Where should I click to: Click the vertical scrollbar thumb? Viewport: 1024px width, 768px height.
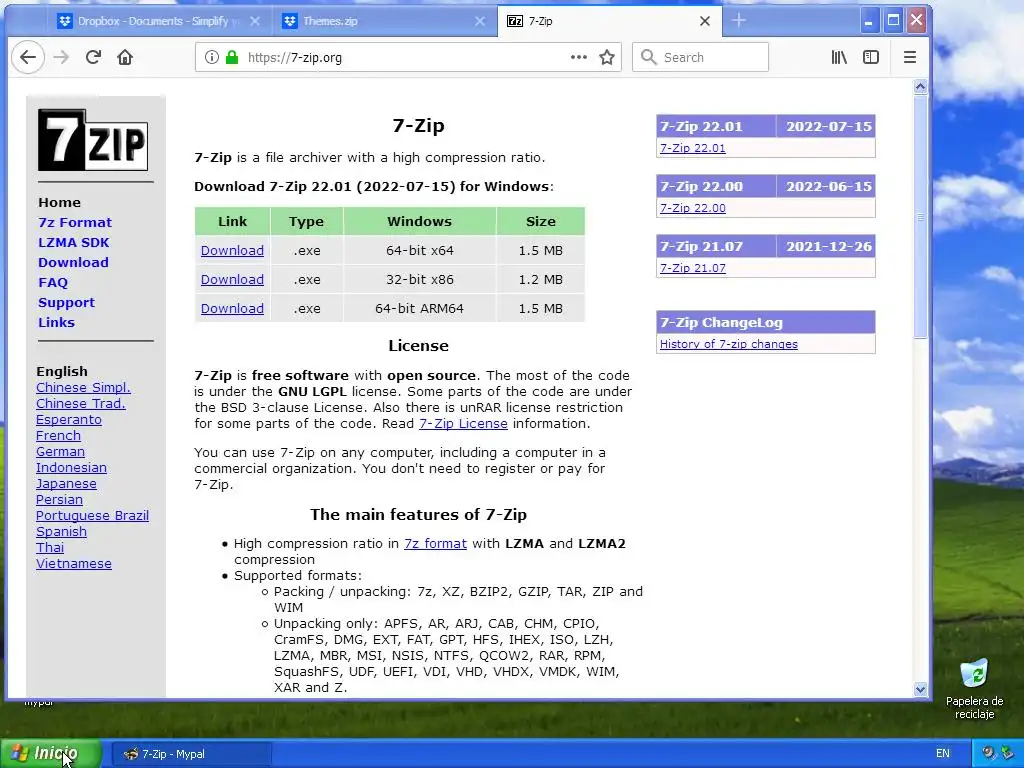[x=921, y=217]
